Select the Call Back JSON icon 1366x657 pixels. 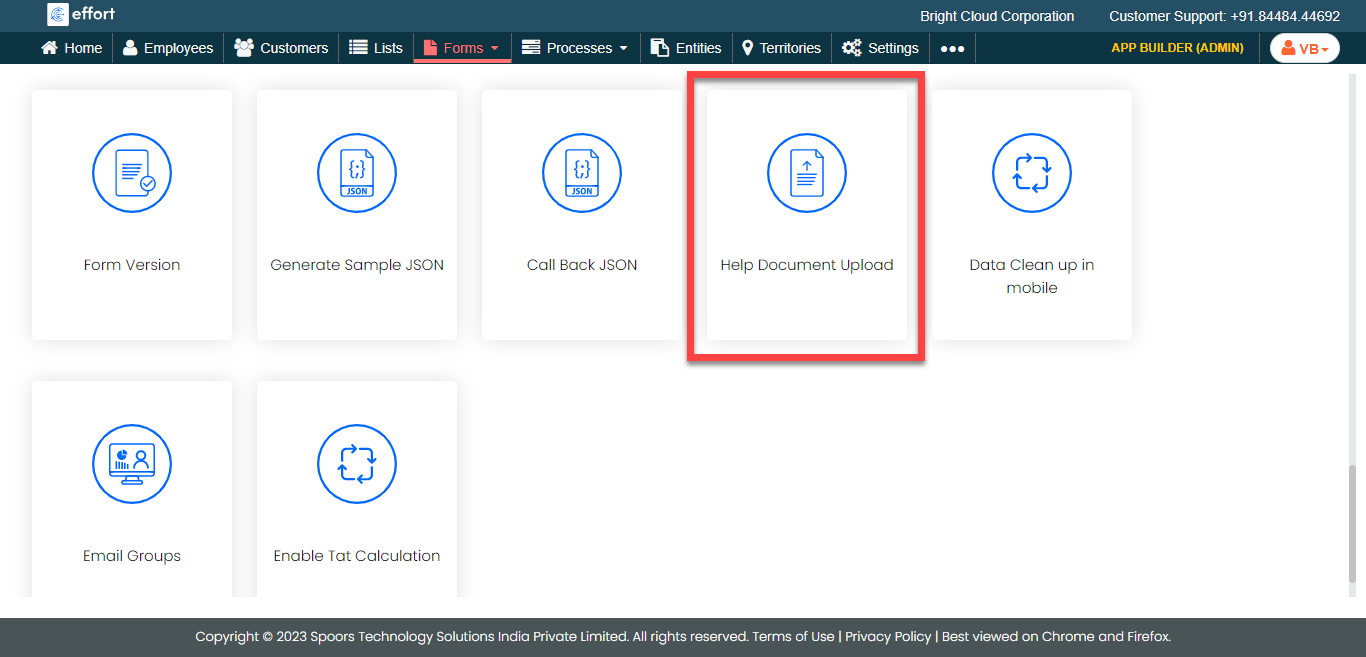(x=582, y=174)
